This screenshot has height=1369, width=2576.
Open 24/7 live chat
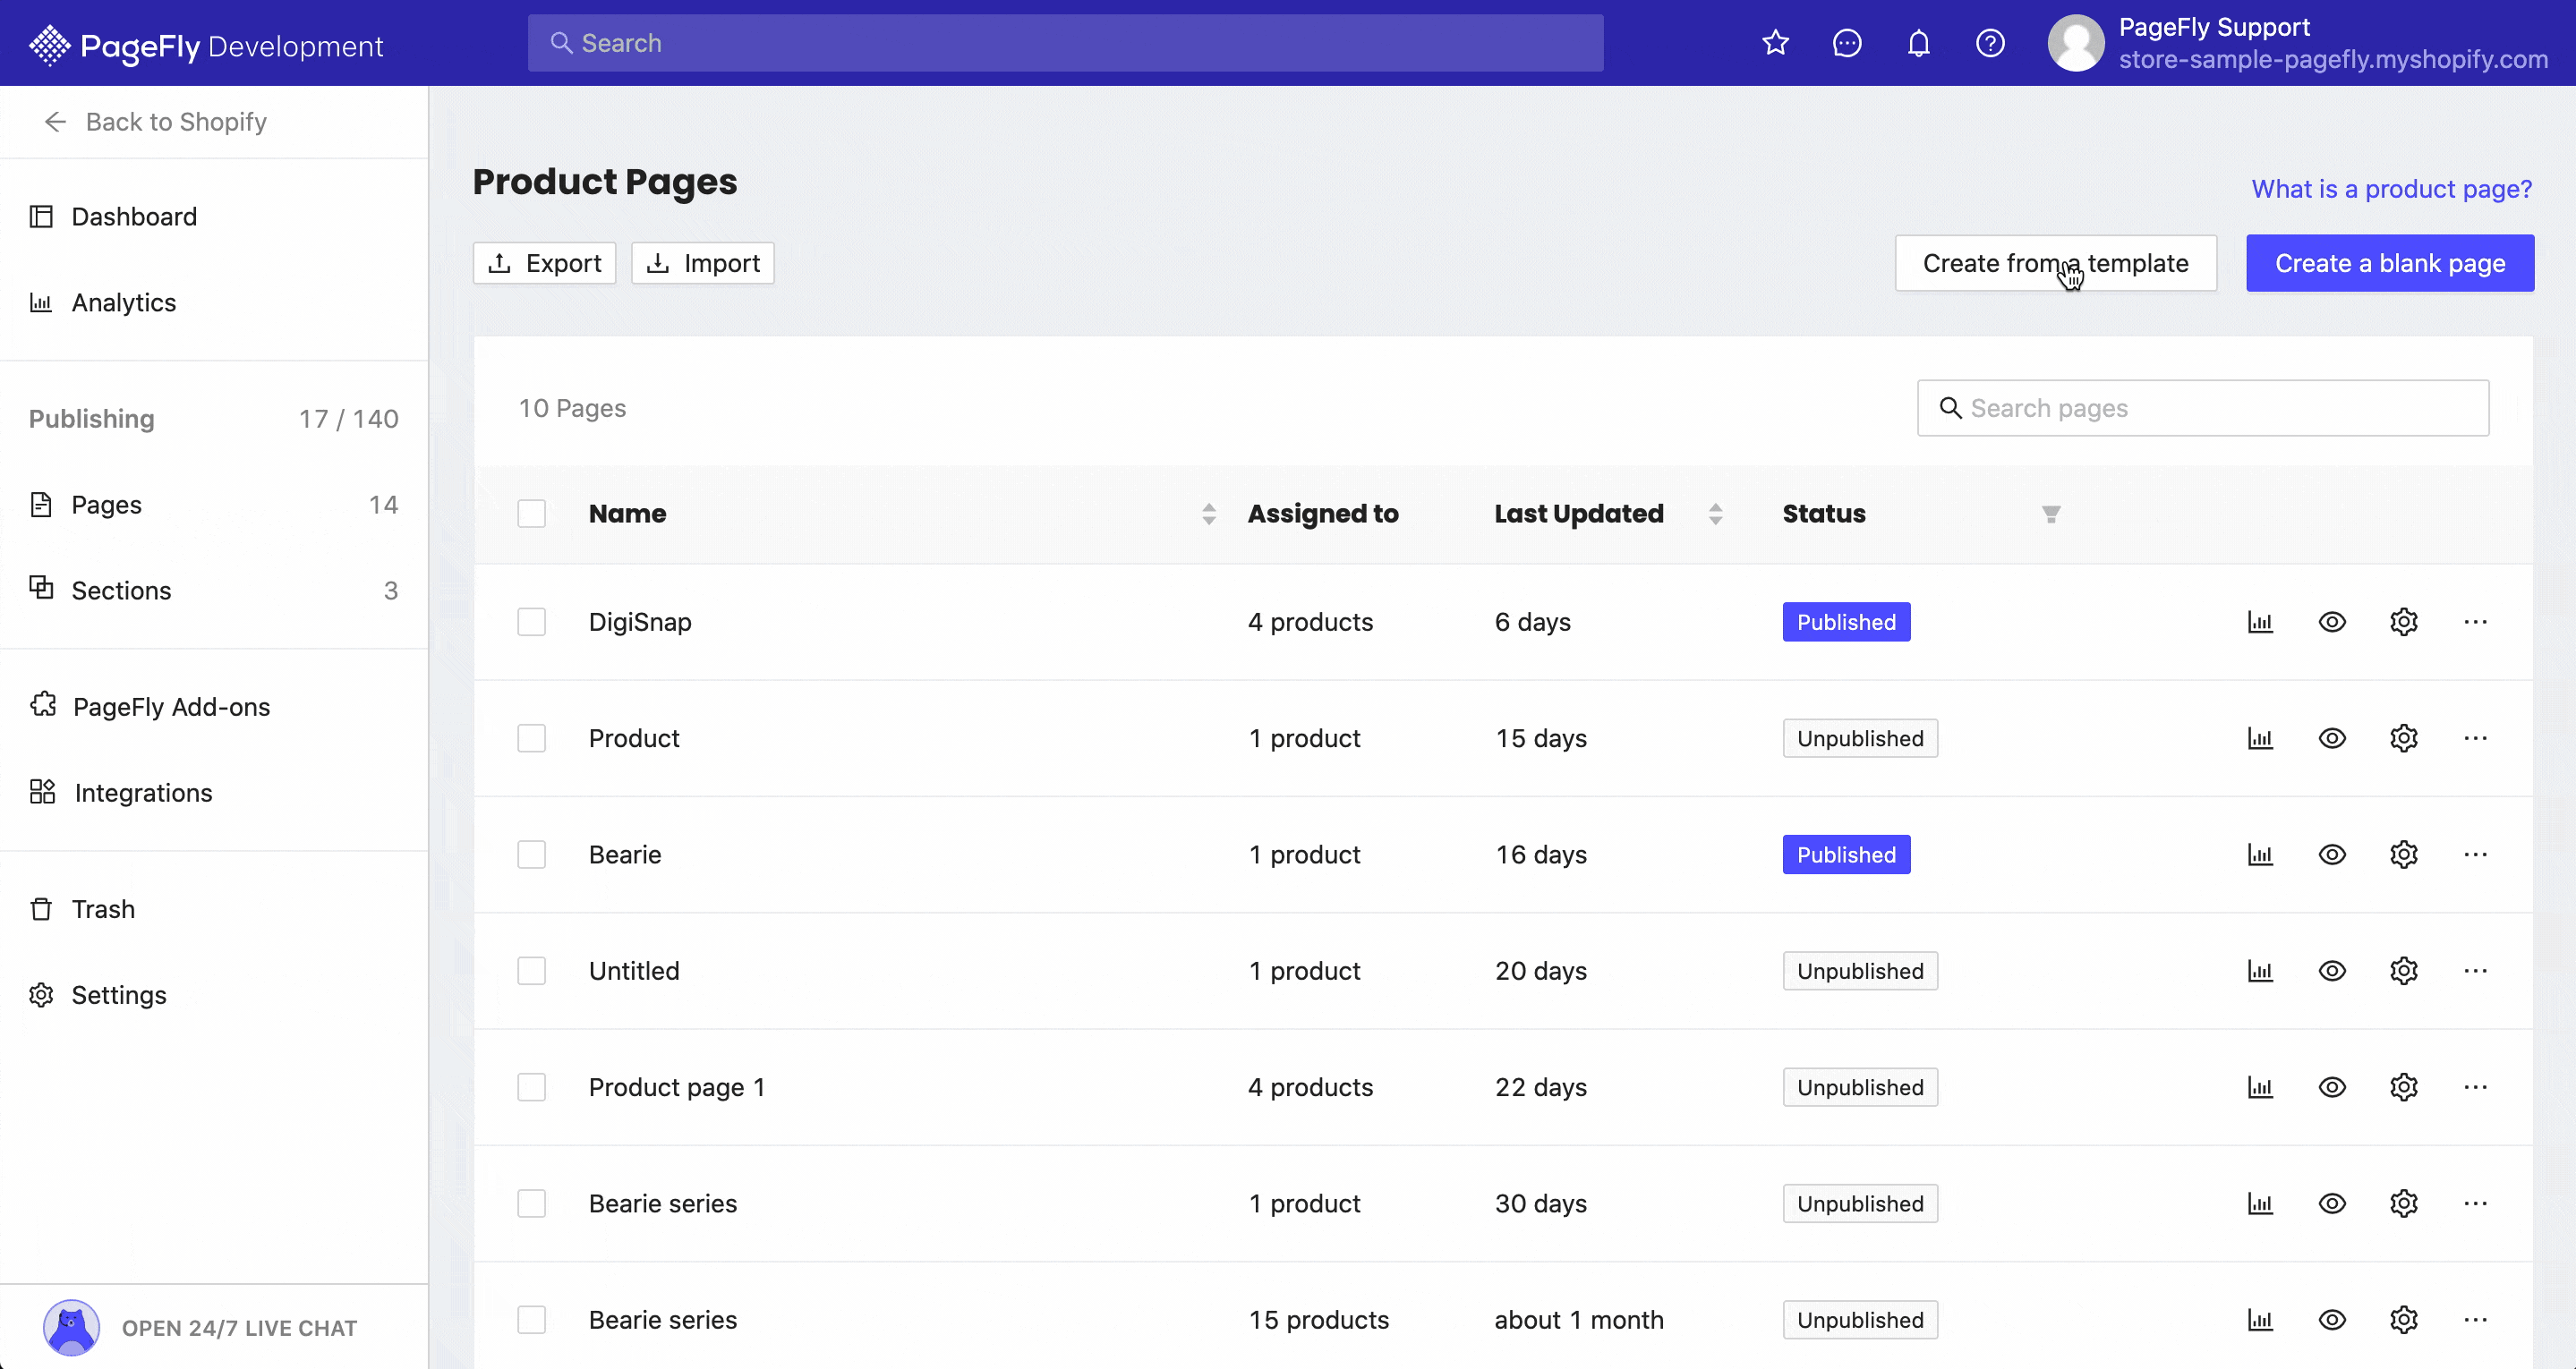pyautogui.click(x=239, y=1328)
